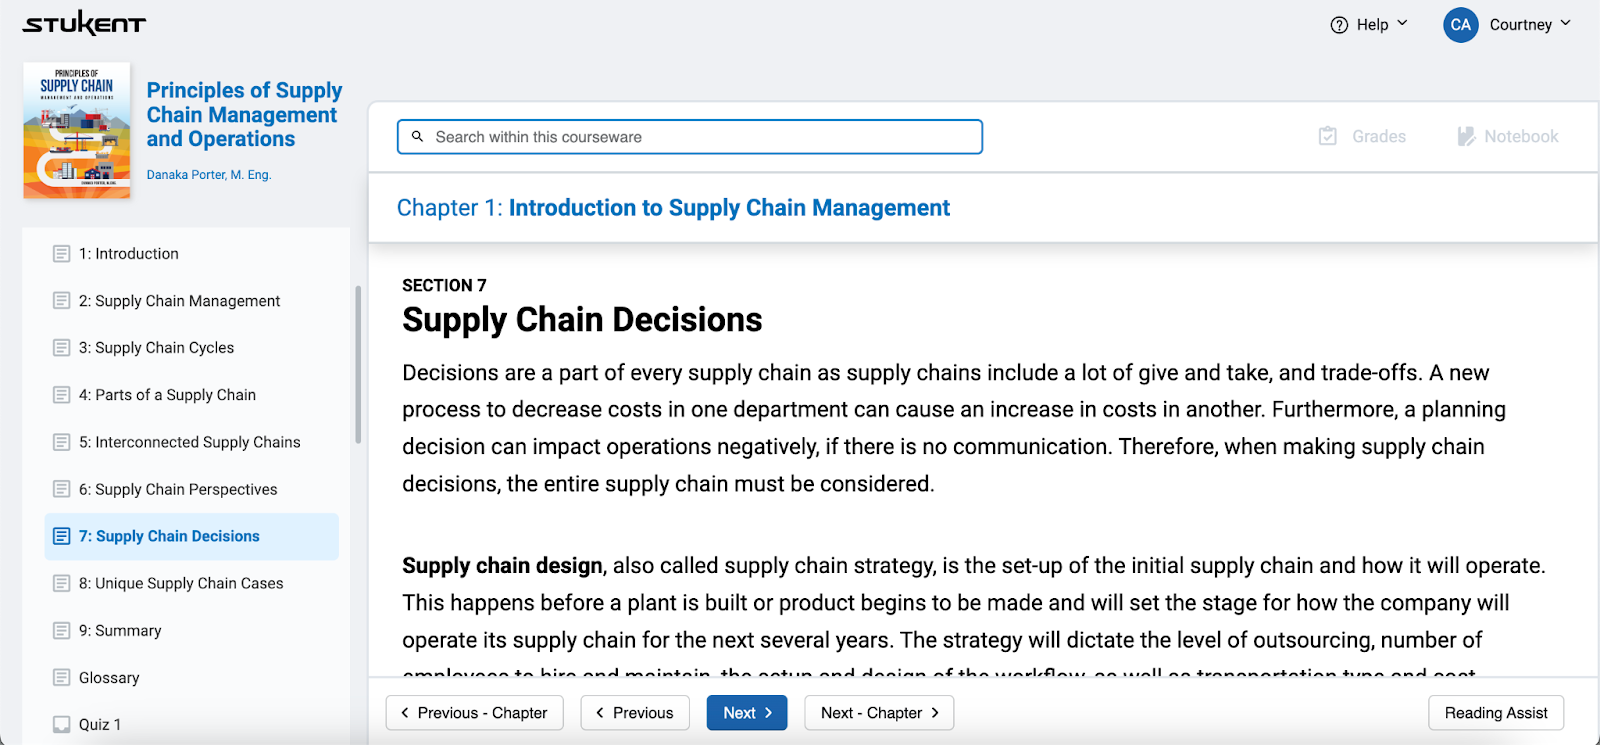The width and height of the screenshot is (1600, 745).
Task: Click the Next button
Action: click(747, 713)
